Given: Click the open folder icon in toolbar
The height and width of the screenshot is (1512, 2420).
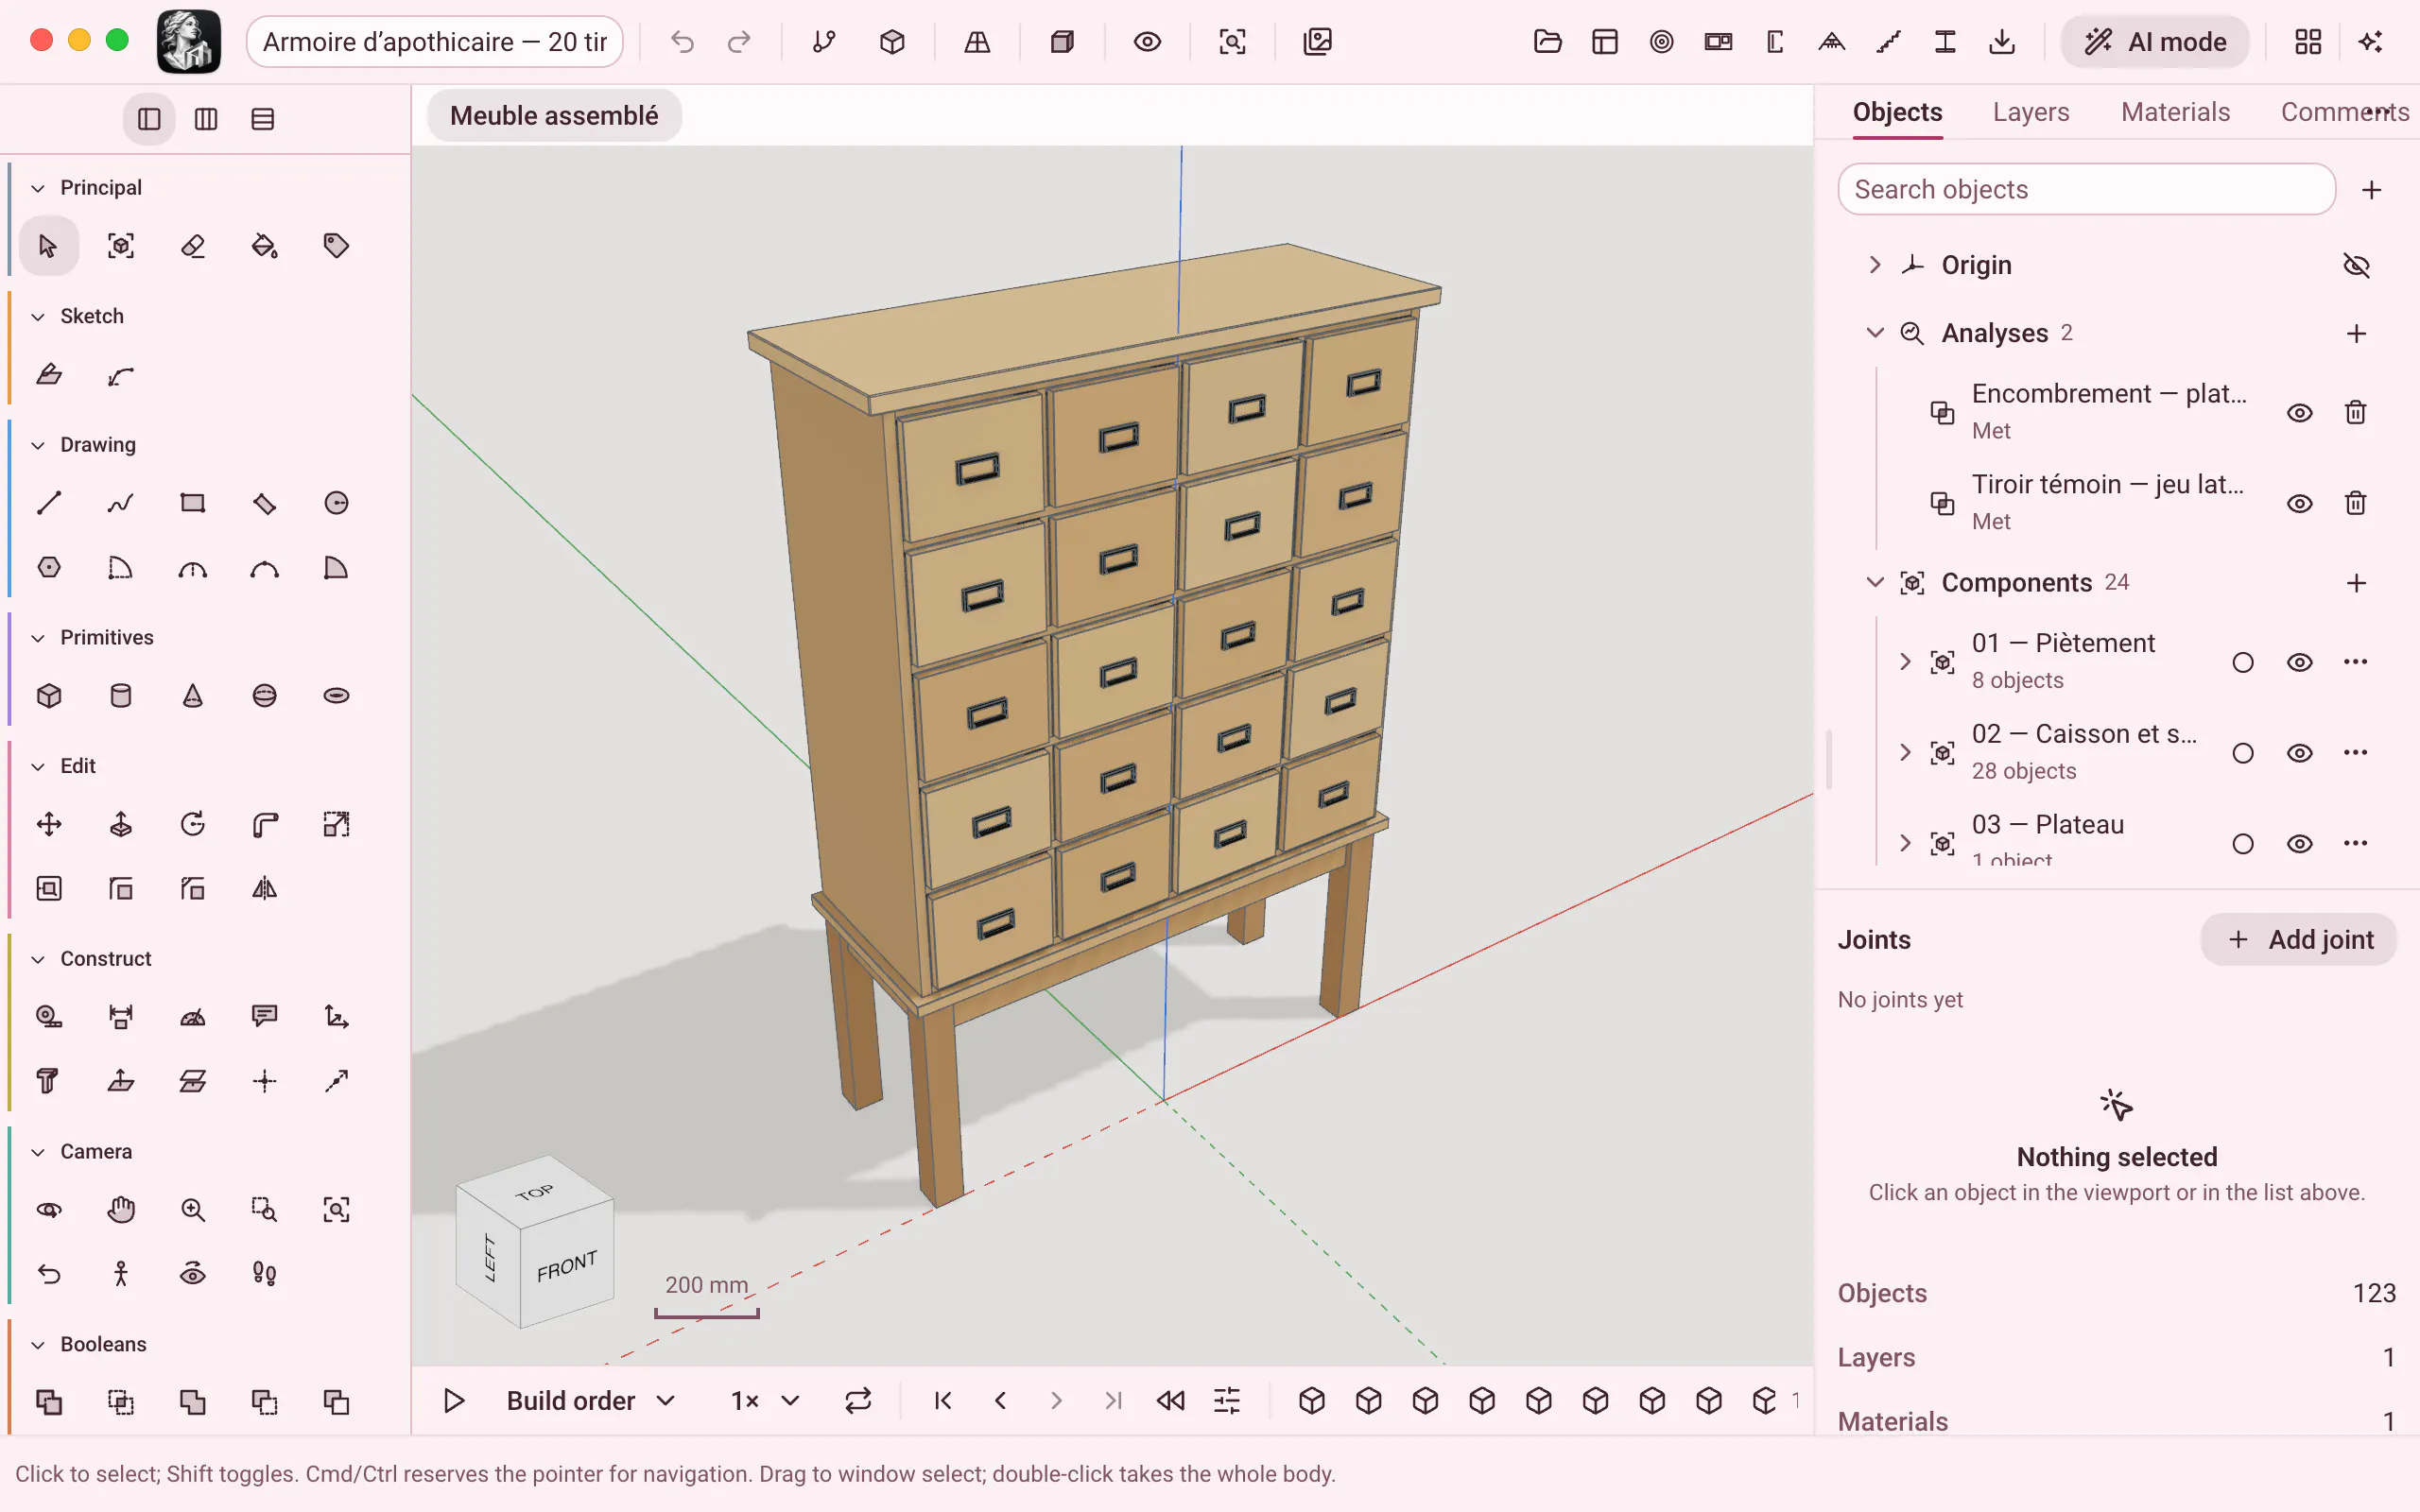Looking at the screenshot, I should (x=1547, y=42).
